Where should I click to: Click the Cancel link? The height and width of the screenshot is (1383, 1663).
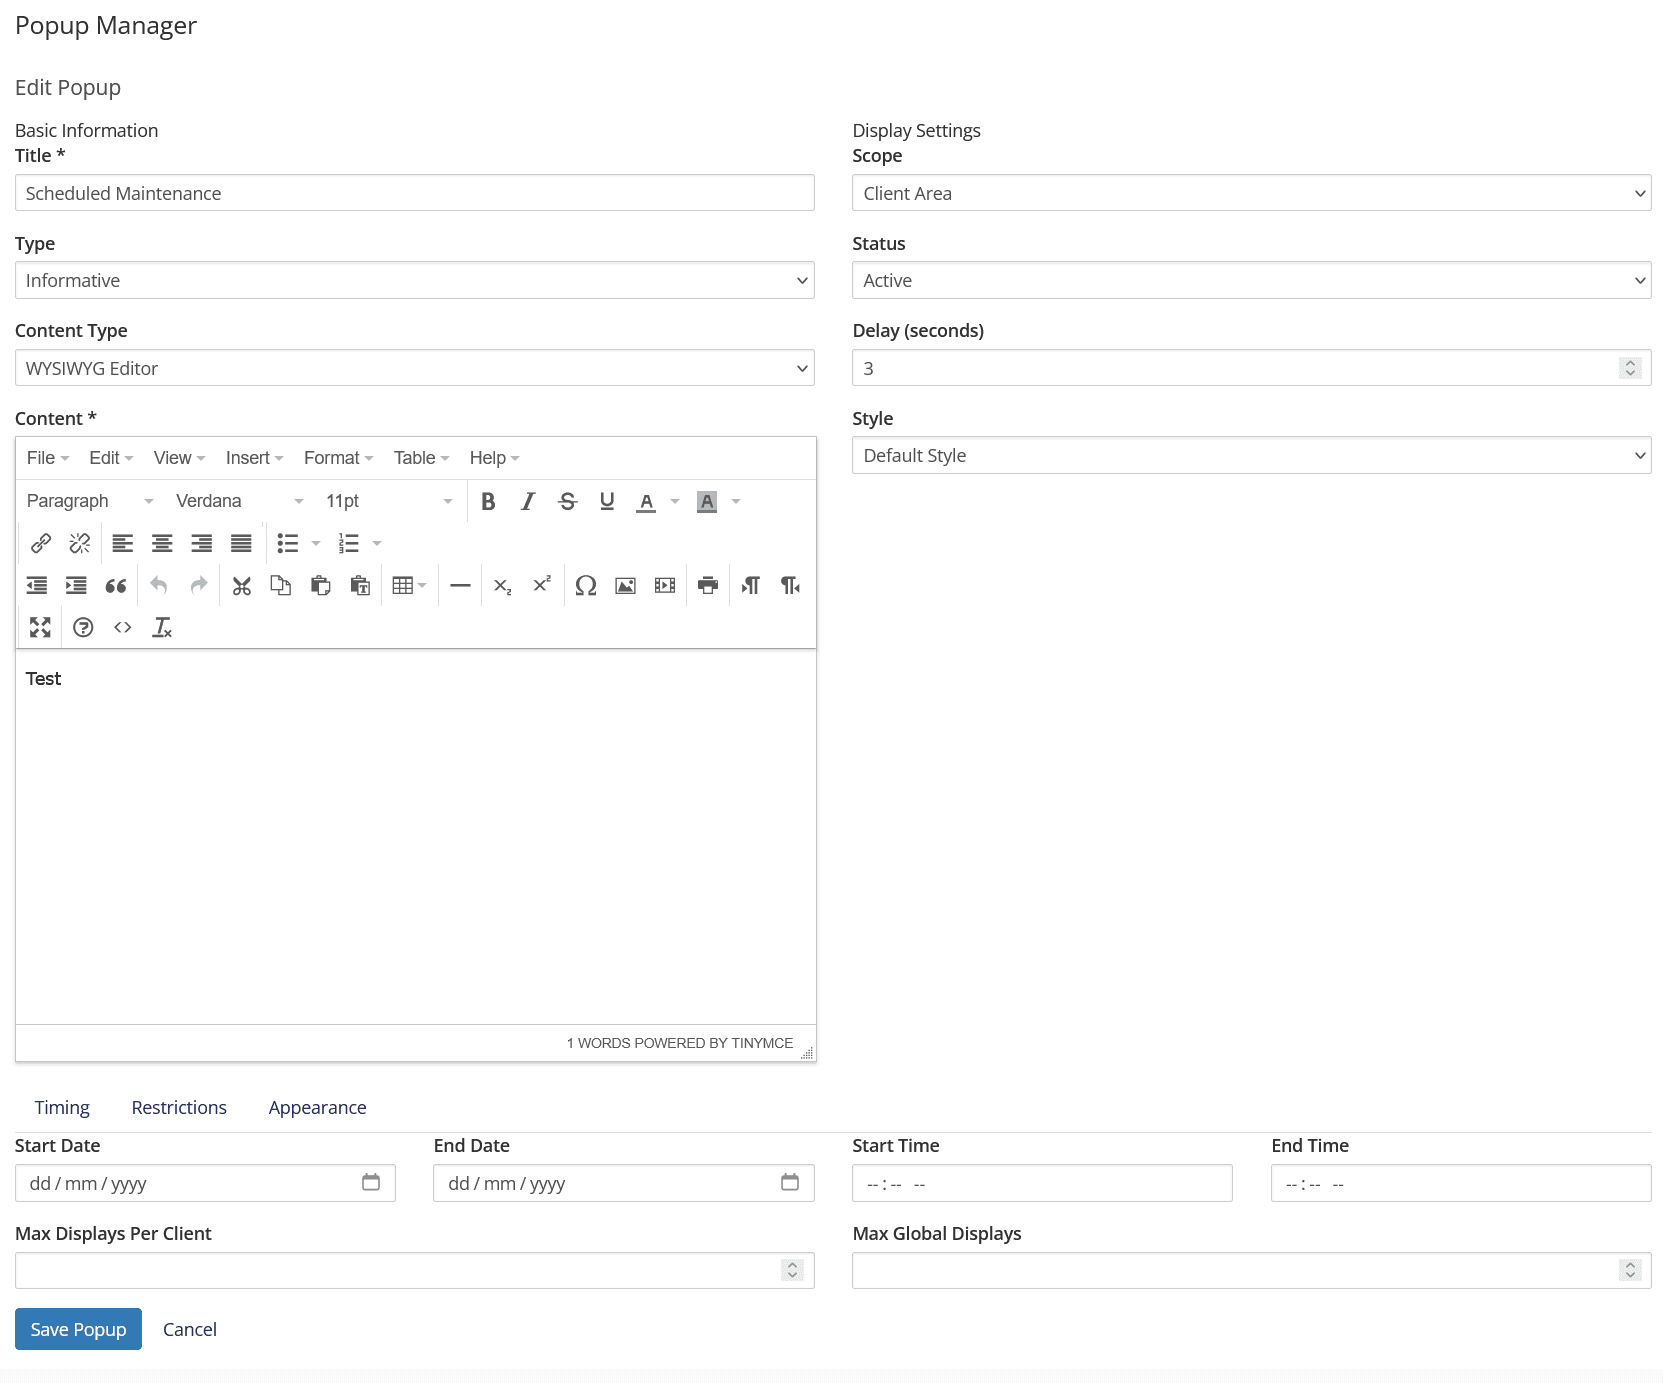(x=190, y=1329)
